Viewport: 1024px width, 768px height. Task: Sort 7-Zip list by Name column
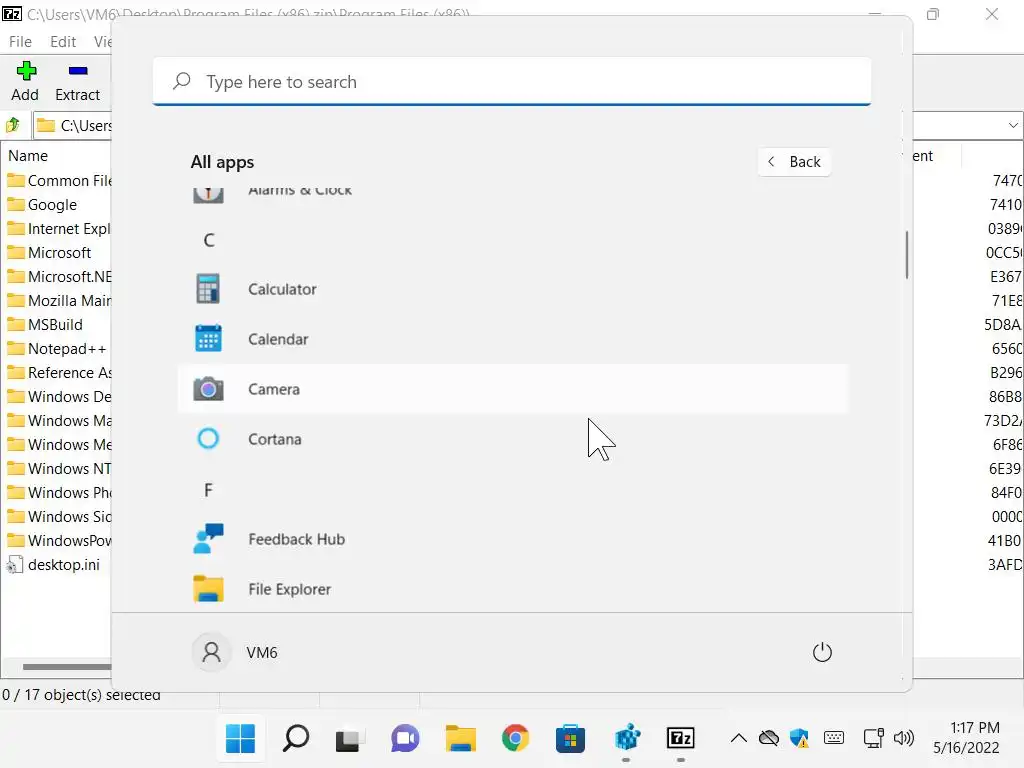tap(28, 155)
